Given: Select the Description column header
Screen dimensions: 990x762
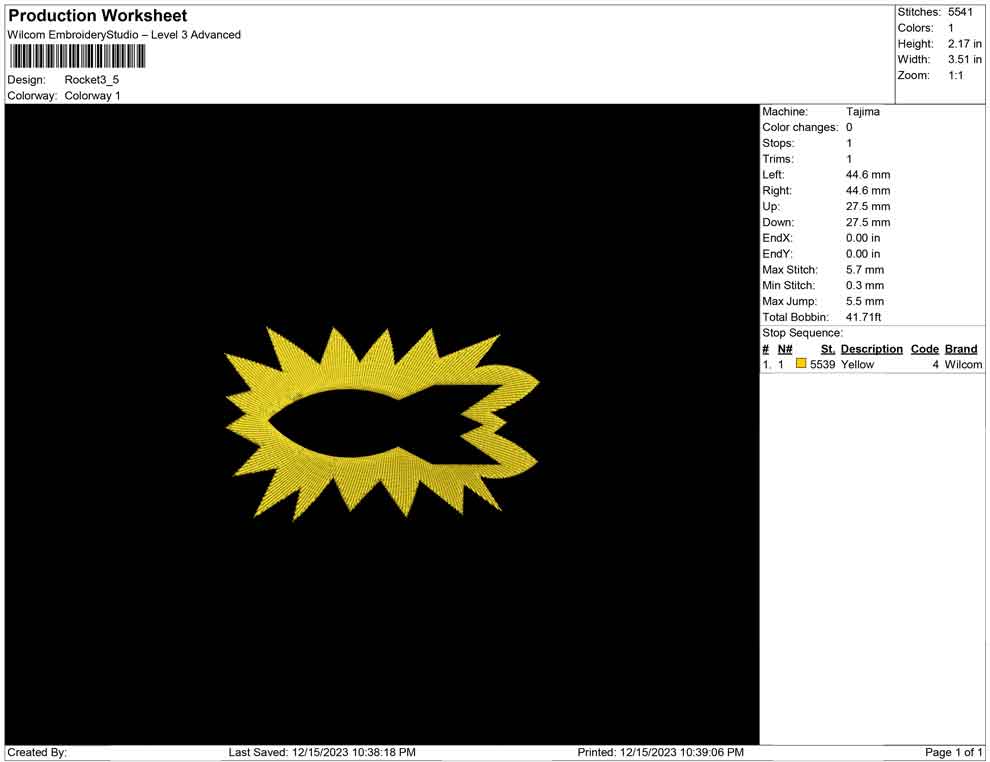Looking at the screenshot, I should click(x=871, y=349).
